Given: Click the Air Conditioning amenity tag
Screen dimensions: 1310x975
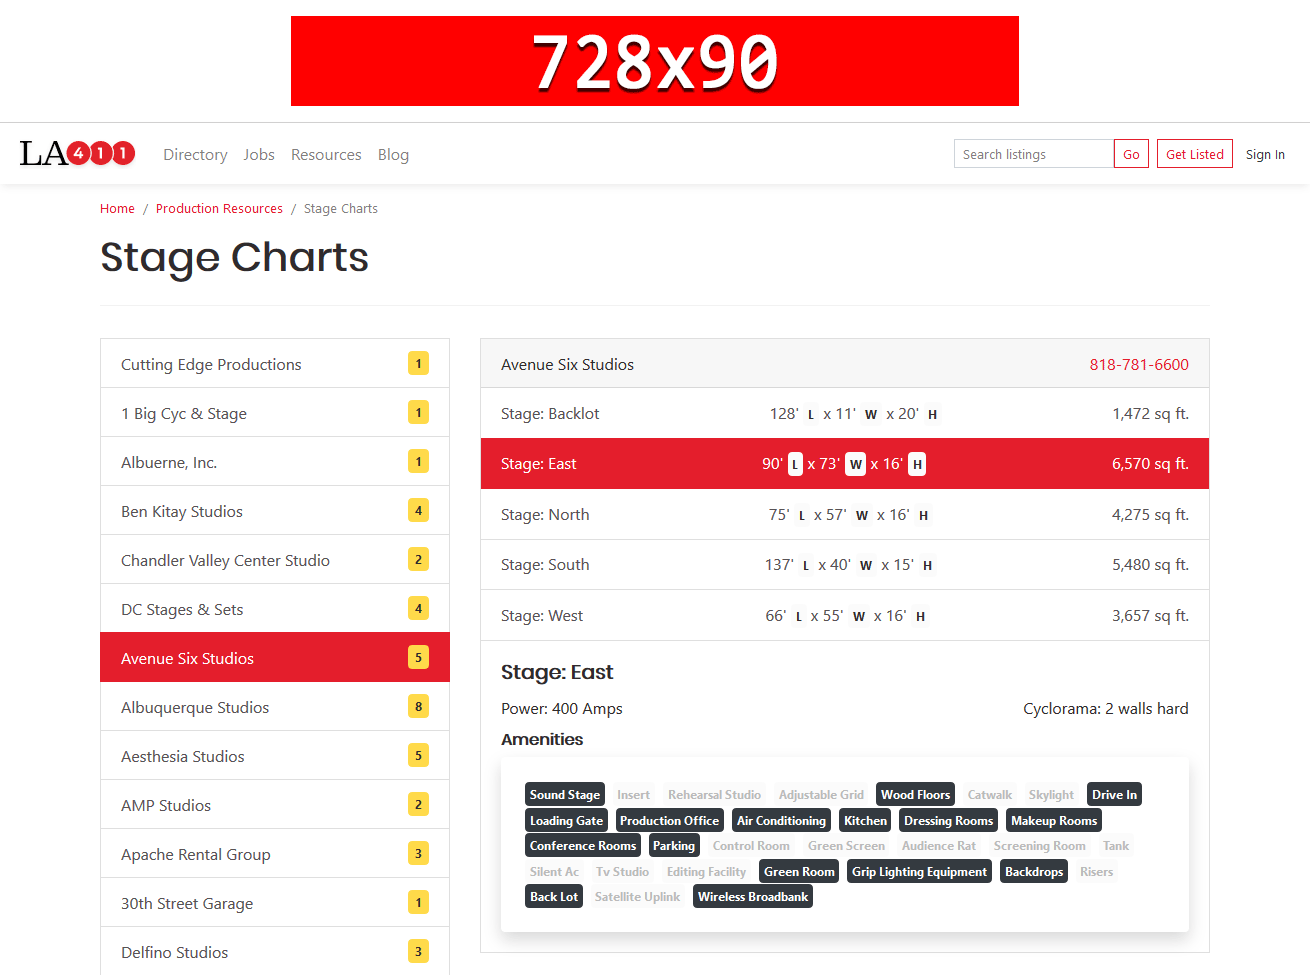Looking at the screenshot, I should [x=781, y=820].
